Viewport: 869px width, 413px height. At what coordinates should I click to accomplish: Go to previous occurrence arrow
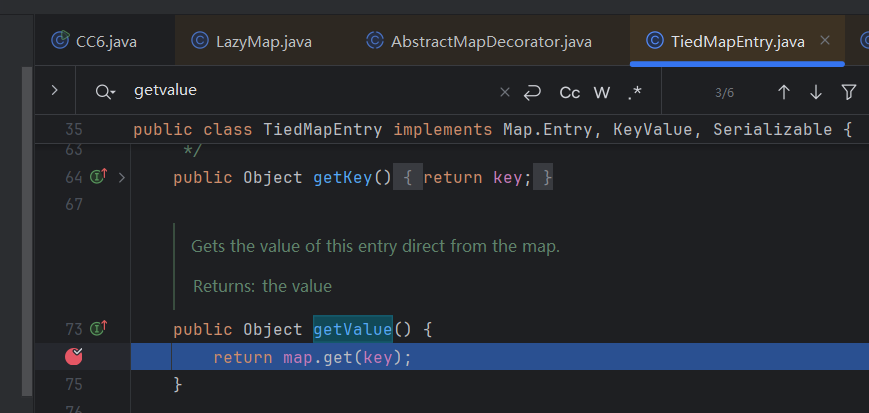click(x=783, y=92)
